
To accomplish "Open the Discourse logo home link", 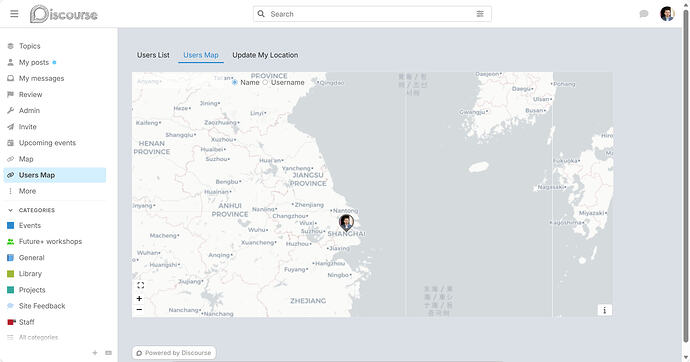I will 64,14.
